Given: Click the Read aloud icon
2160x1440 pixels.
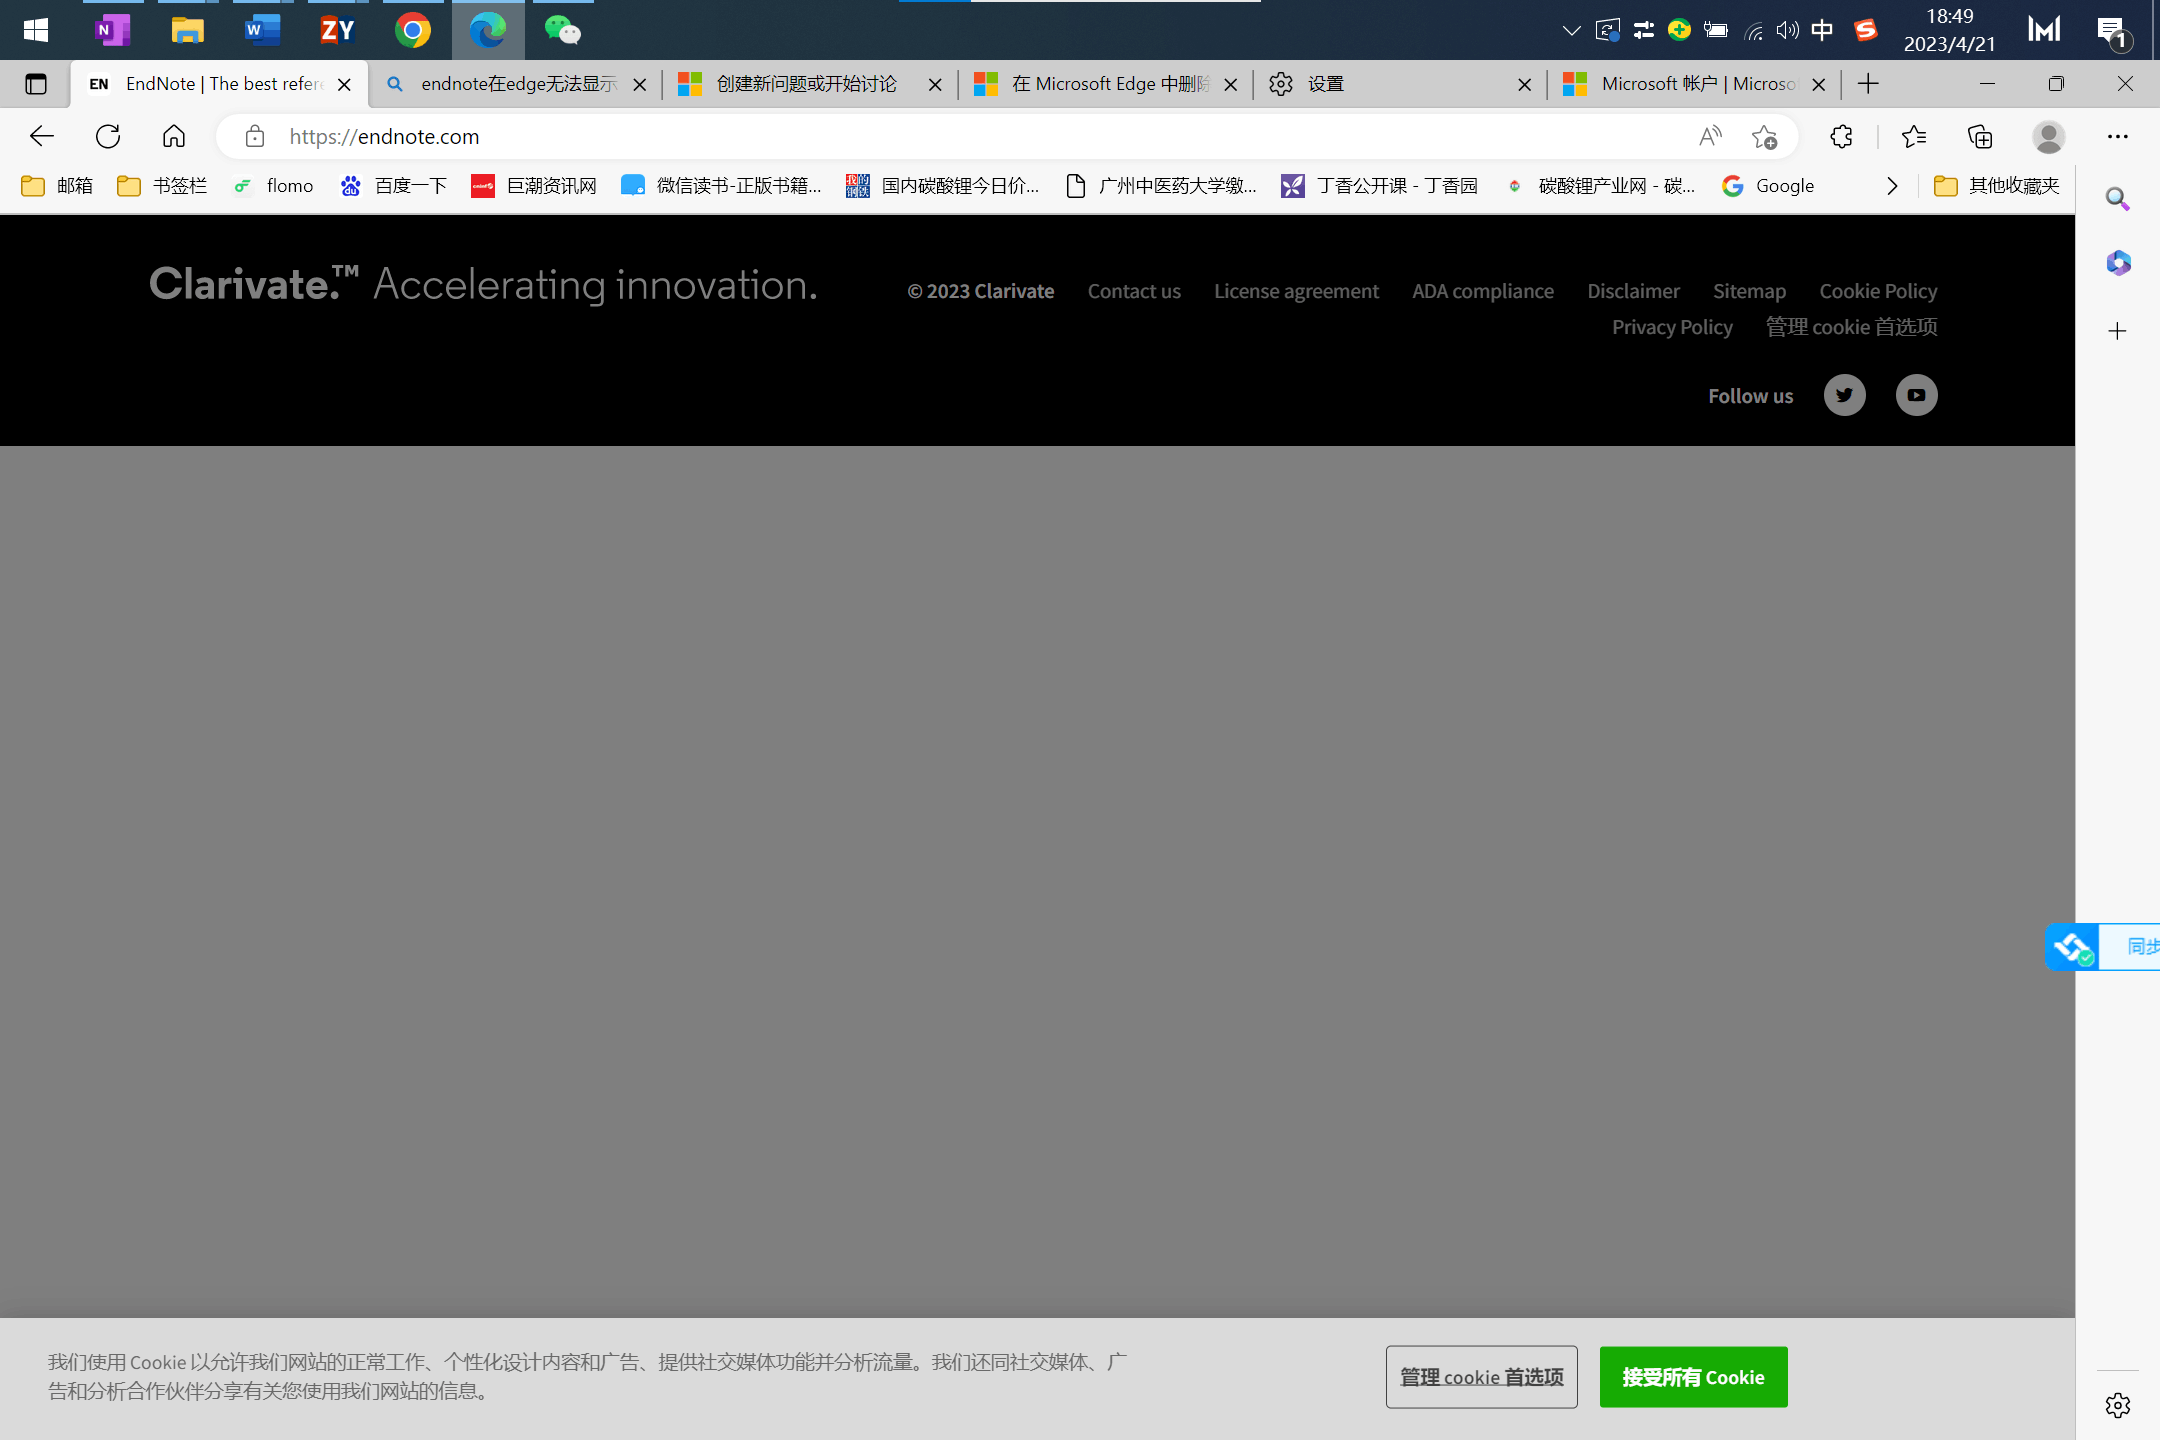Looking at the screenshot, I should (1710, 137).
